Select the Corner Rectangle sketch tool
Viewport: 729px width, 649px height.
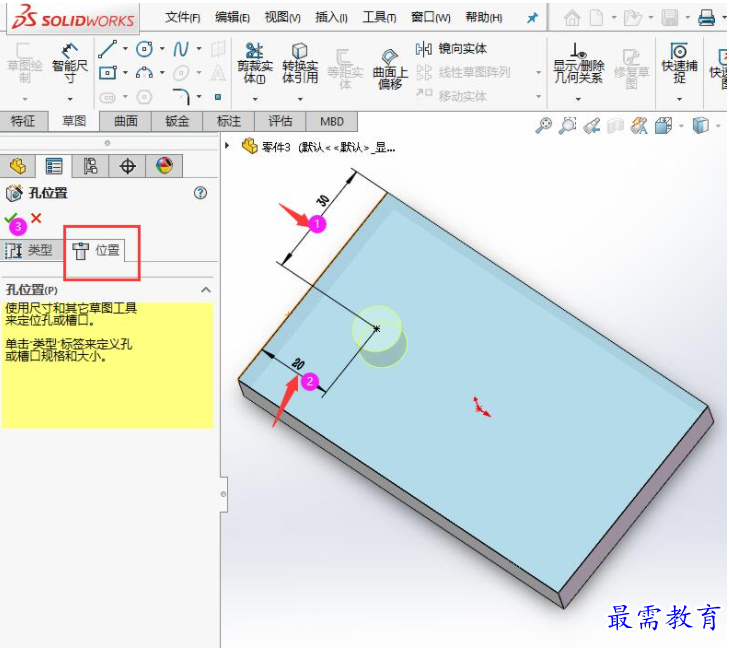point(108,73)
